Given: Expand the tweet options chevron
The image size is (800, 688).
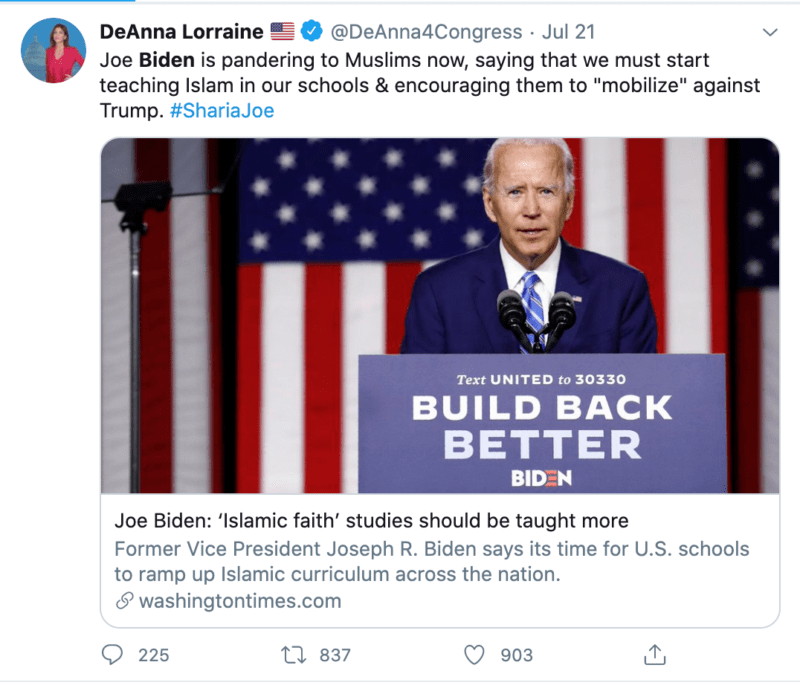Looking at the screenshot, I should 769,33.
